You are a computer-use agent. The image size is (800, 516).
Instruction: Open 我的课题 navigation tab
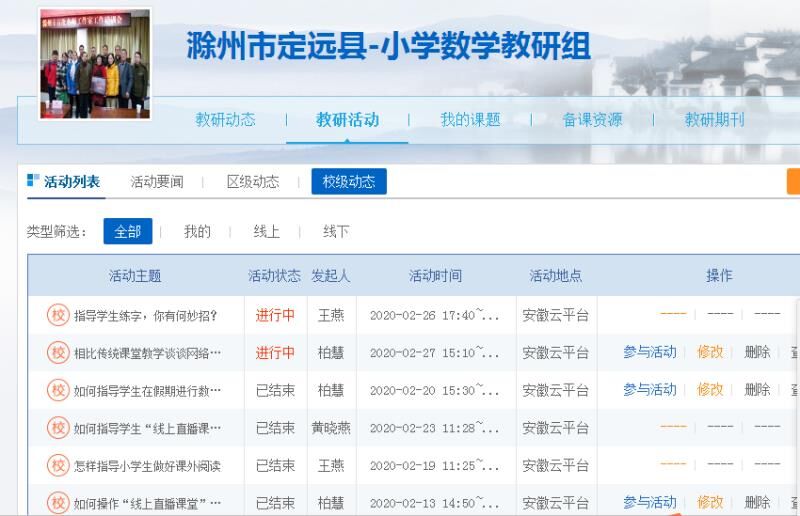tap(470, 120)
